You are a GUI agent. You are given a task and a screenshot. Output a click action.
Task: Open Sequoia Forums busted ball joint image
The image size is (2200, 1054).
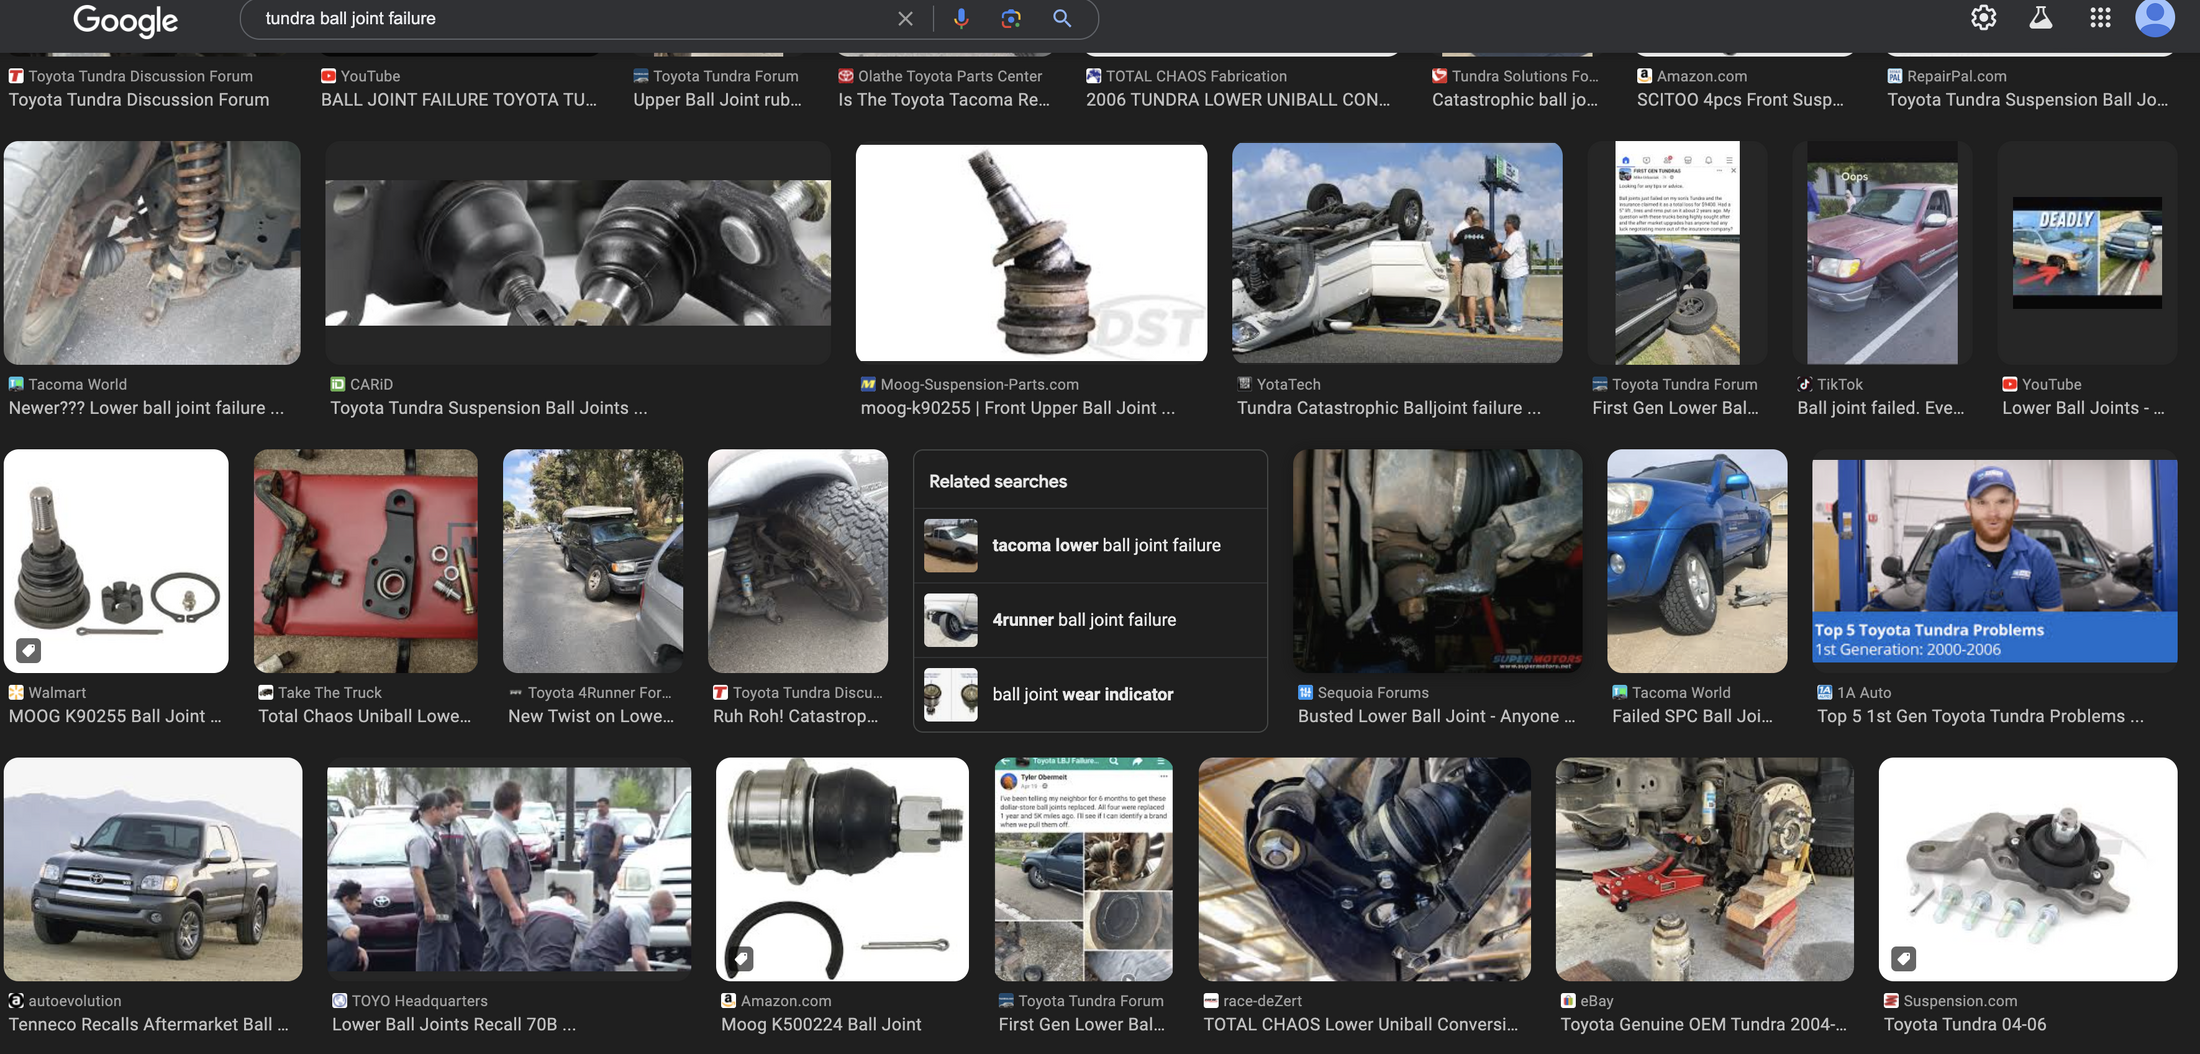pos(1437,561)
